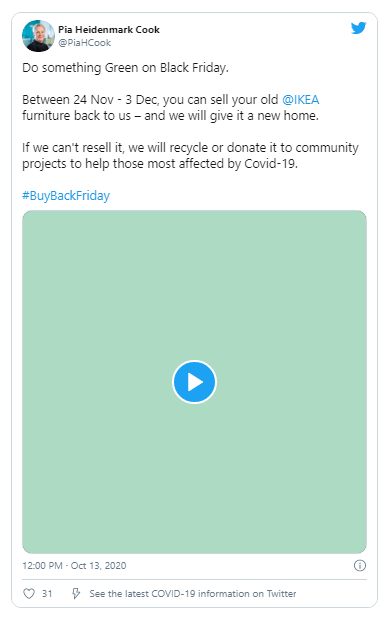Click the green video thumbnail's upper area
This screenshot has width=381, height=617.
(x=194, y=275)
